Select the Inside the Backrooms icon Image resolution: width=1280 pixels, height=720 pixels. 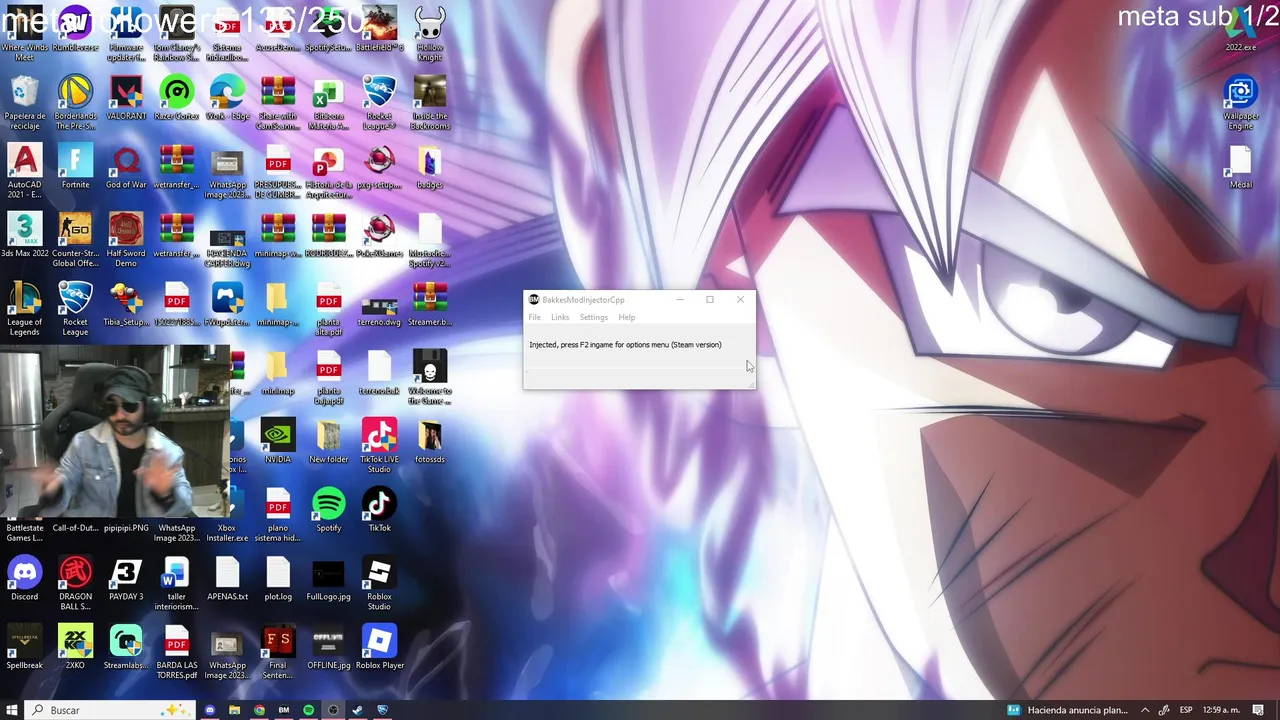tap(430, 103)
